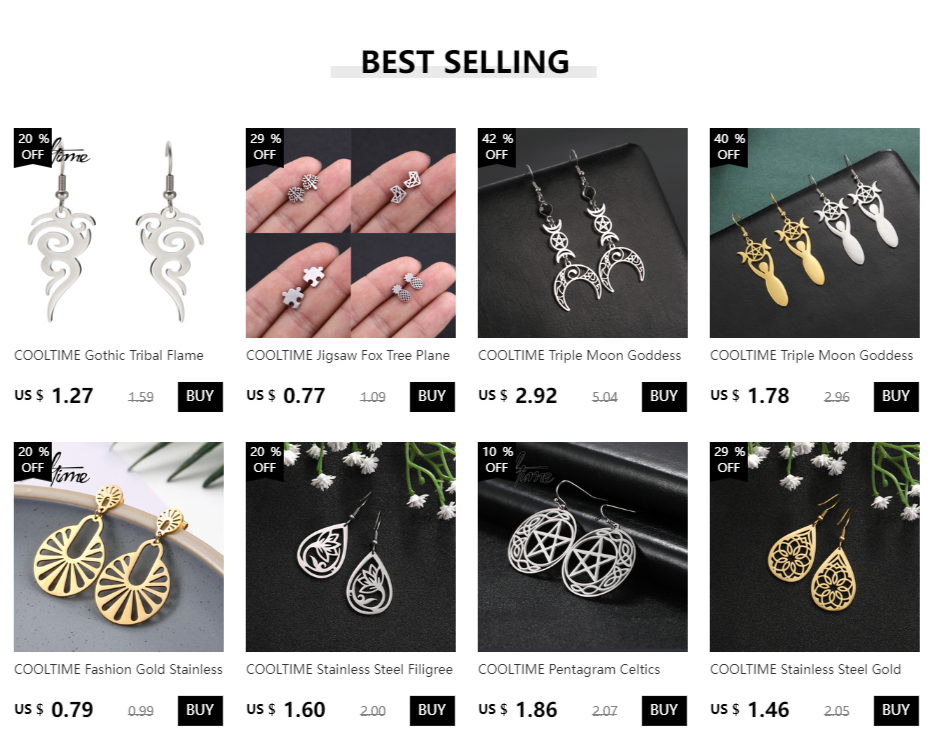The height and width of the screenshot is (749, 932).
Task: Buy the Stainless Steel Gold earrings at 1.46
Action: point(896,710)
